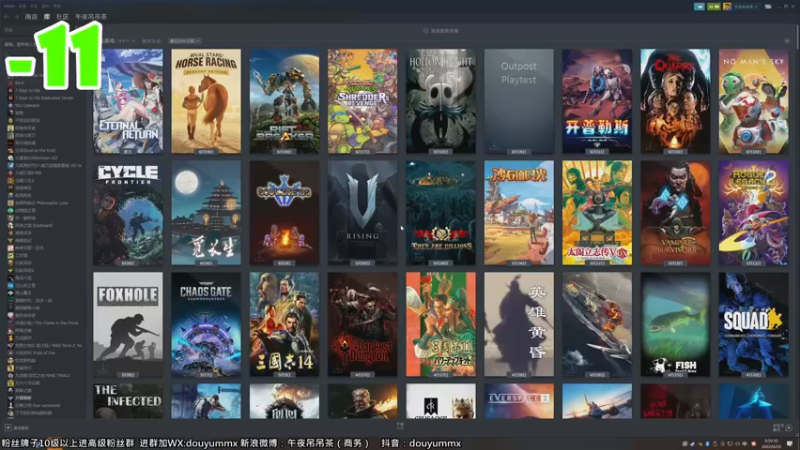
Task: Select 7 Days to Die Dedicated Server
Action: point(43,98)
